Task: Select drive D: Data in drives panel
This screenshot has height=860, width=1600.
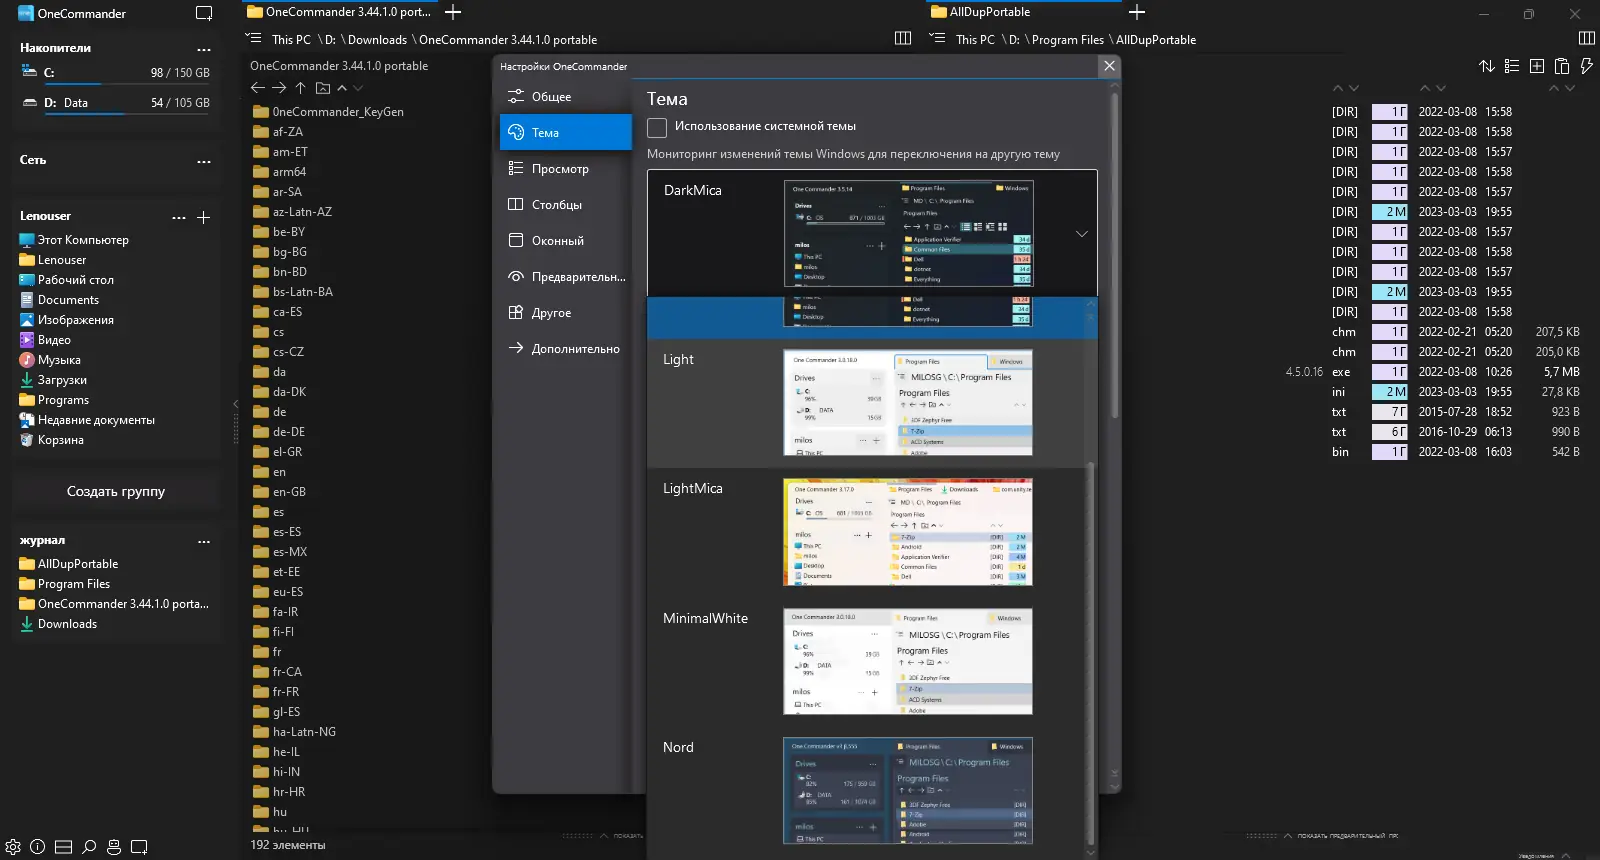Action: tap(116, 103)
